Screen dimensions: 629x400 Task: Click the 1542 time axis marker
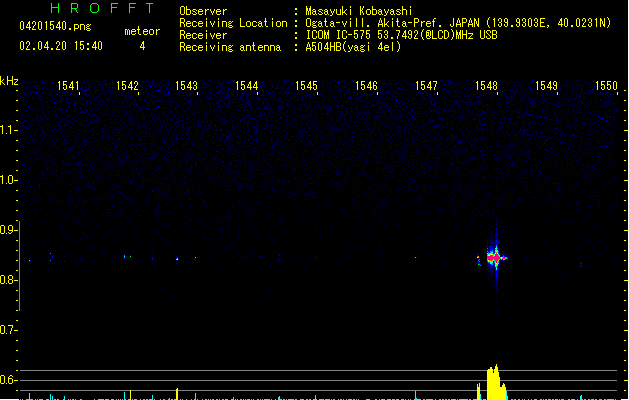coord(127,86)
